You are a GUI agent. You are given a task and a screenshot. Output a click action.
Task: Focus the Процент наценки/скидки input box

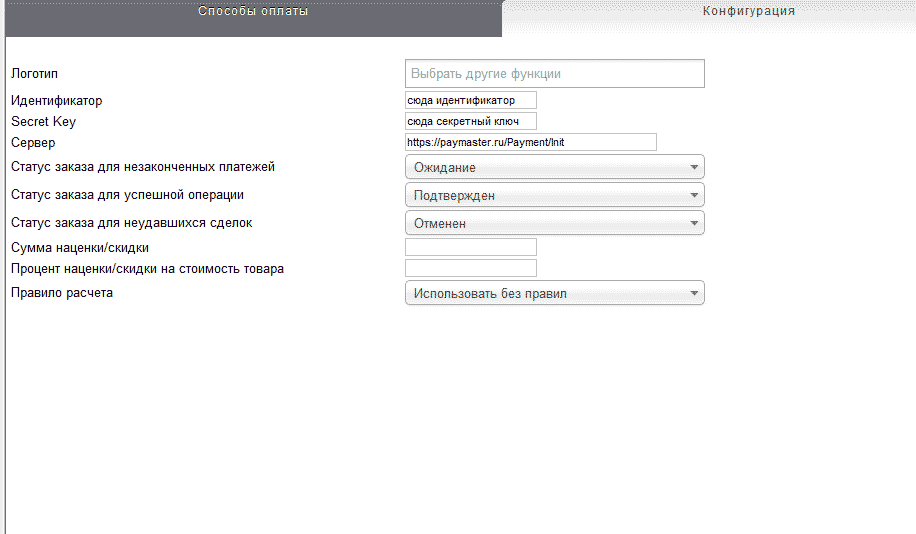[x=470, y=268]
